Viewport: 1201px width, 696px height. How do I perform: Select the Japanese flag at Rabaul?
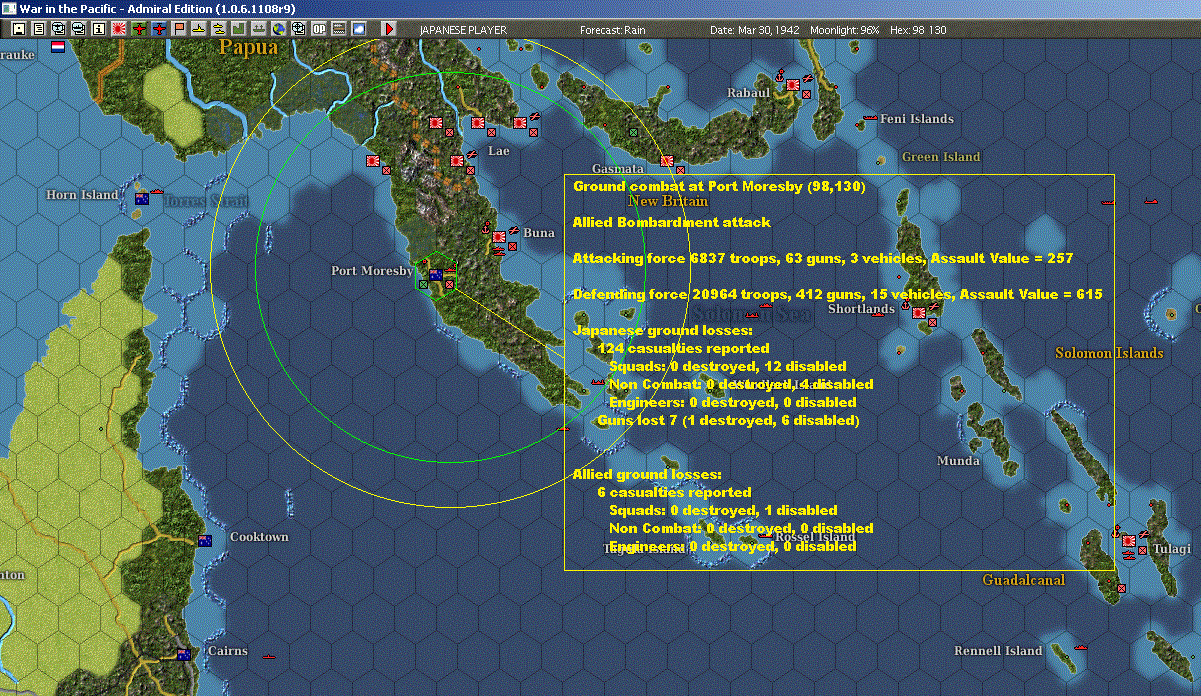(x=794, y=85)
